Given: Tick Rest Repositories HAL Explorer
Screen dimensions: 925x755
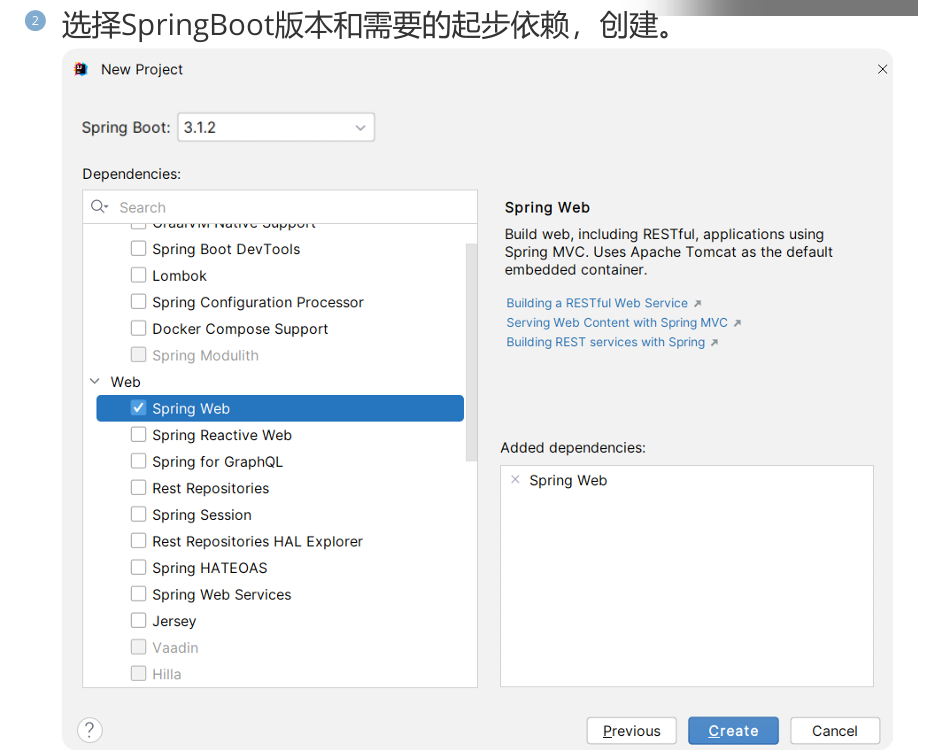Looking at the screenshot, I should point(138,540).
